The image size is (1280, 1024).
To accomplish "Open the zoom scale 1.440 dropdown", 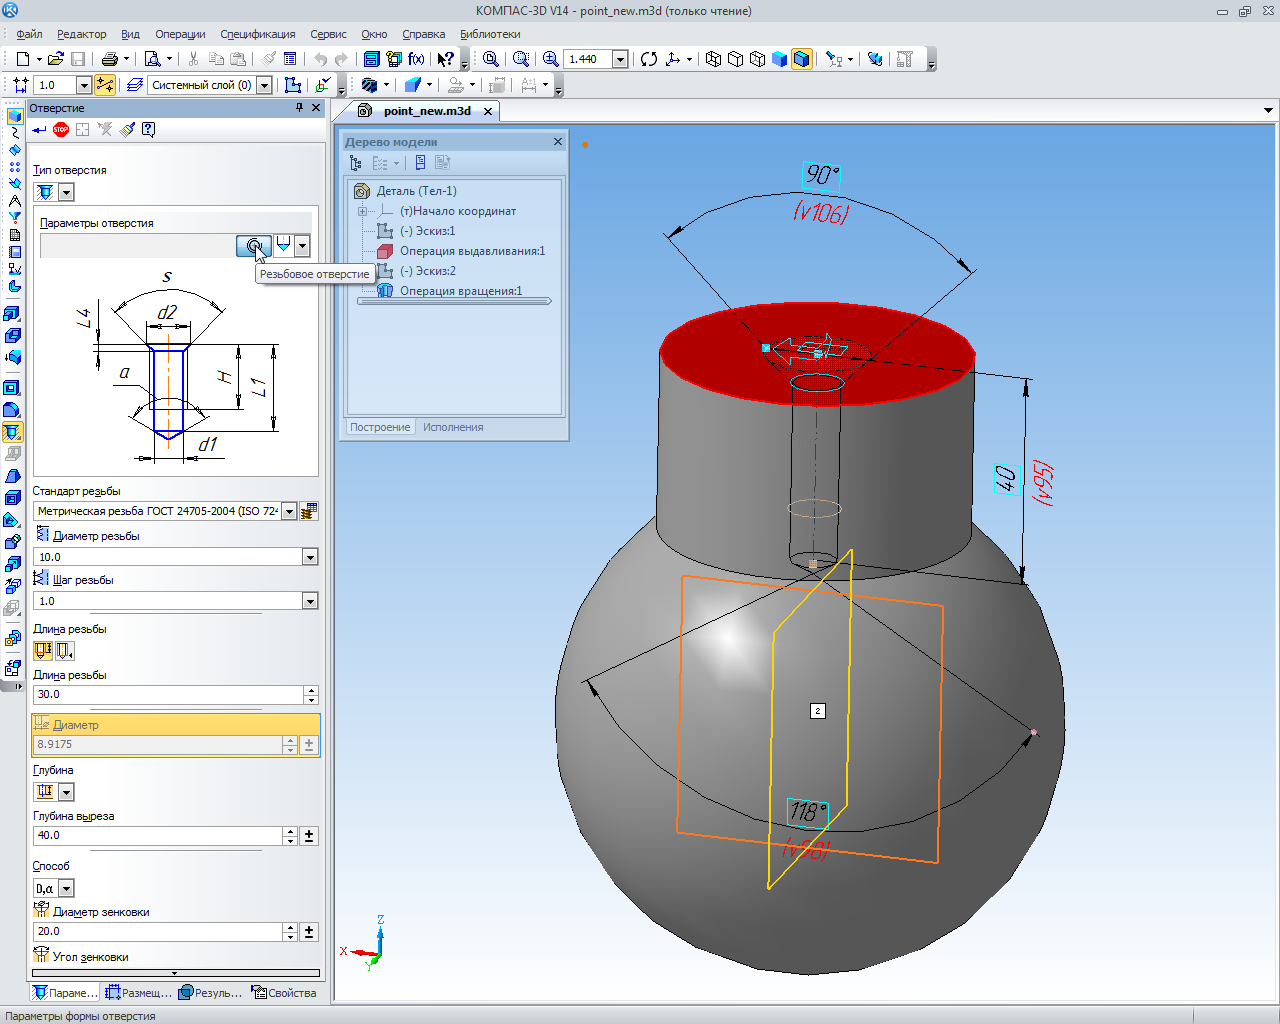I will coord(620,59).
